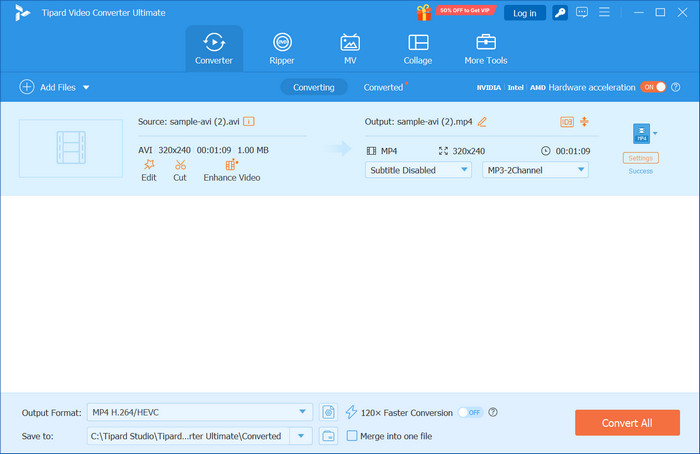Click Add Files
The image size is (700, 454).
point(58,87)
